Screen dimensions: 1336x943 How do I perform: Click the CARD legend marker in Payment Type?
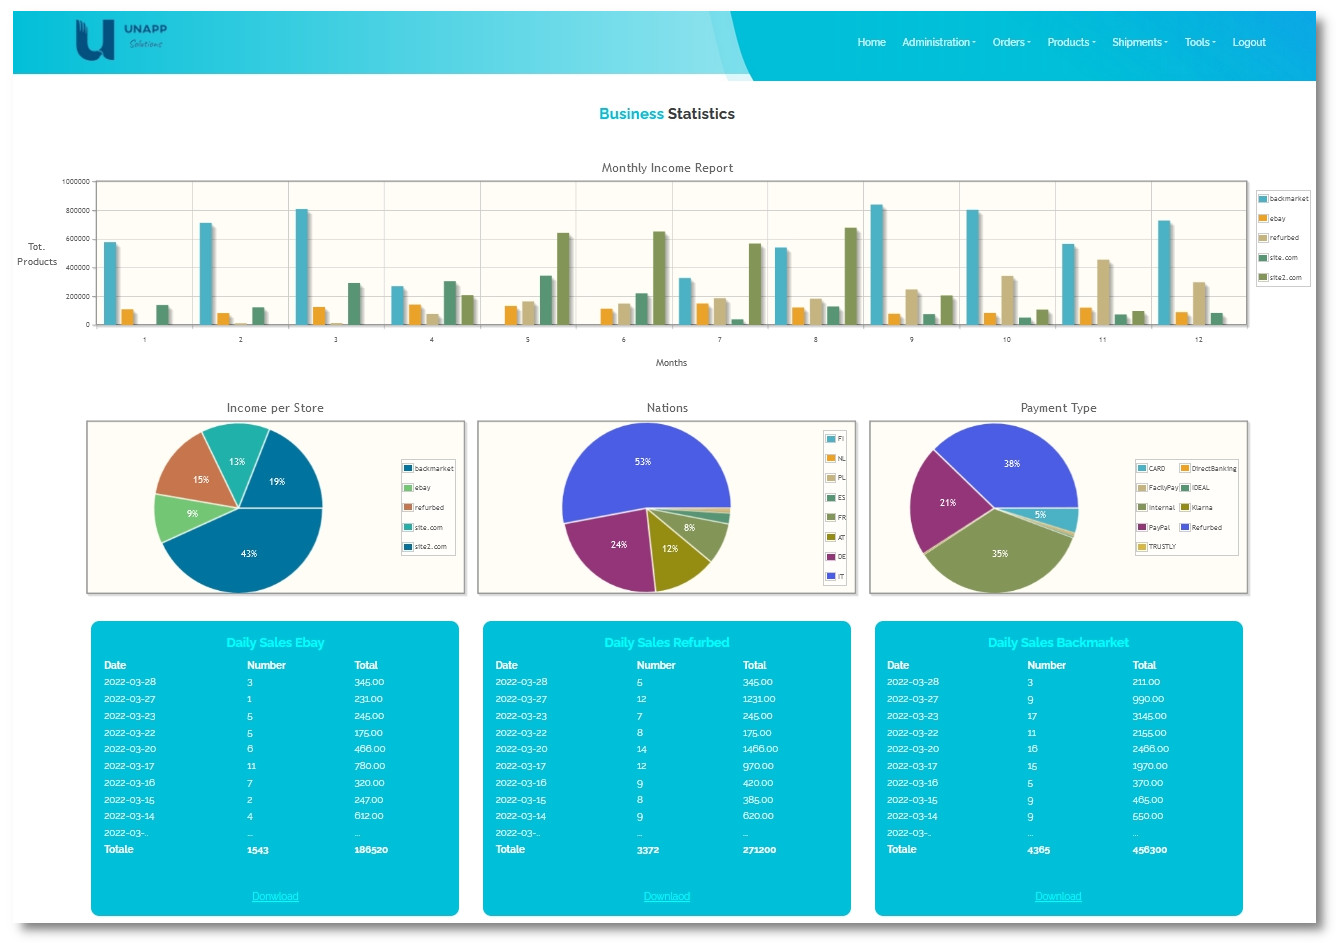point(1142,469)
